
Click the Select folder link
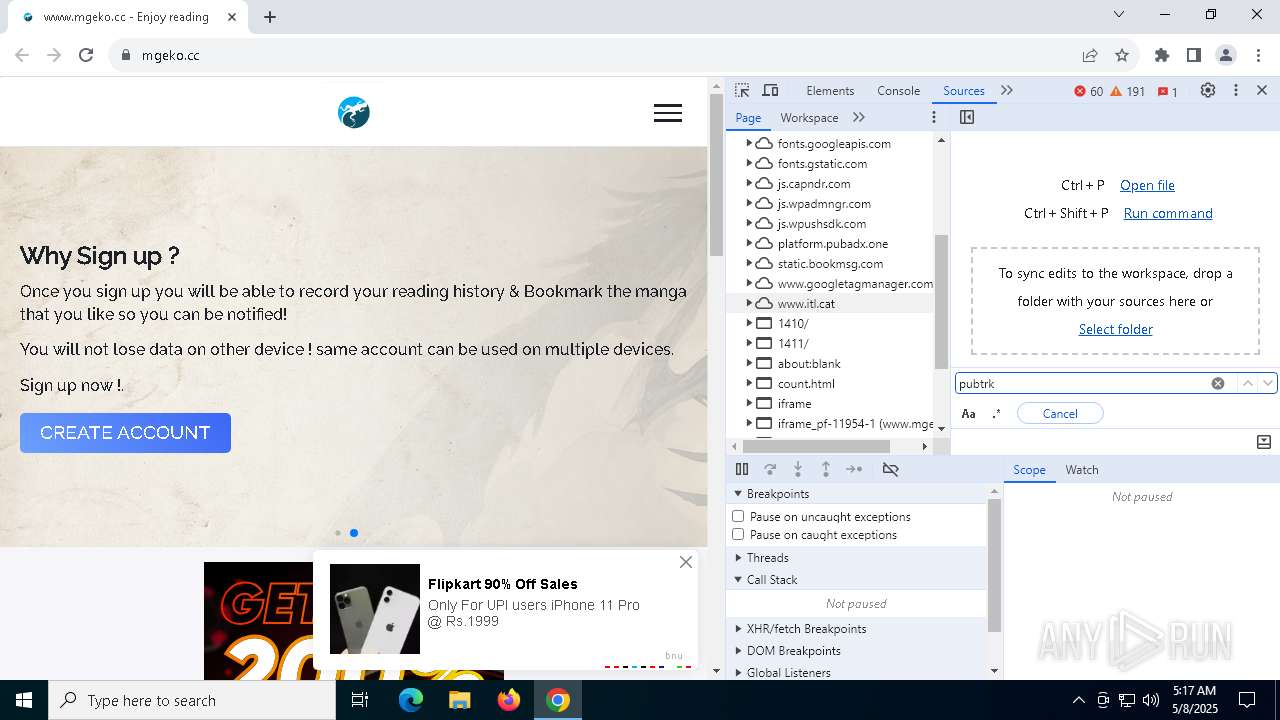click(x=1116, y=329)
